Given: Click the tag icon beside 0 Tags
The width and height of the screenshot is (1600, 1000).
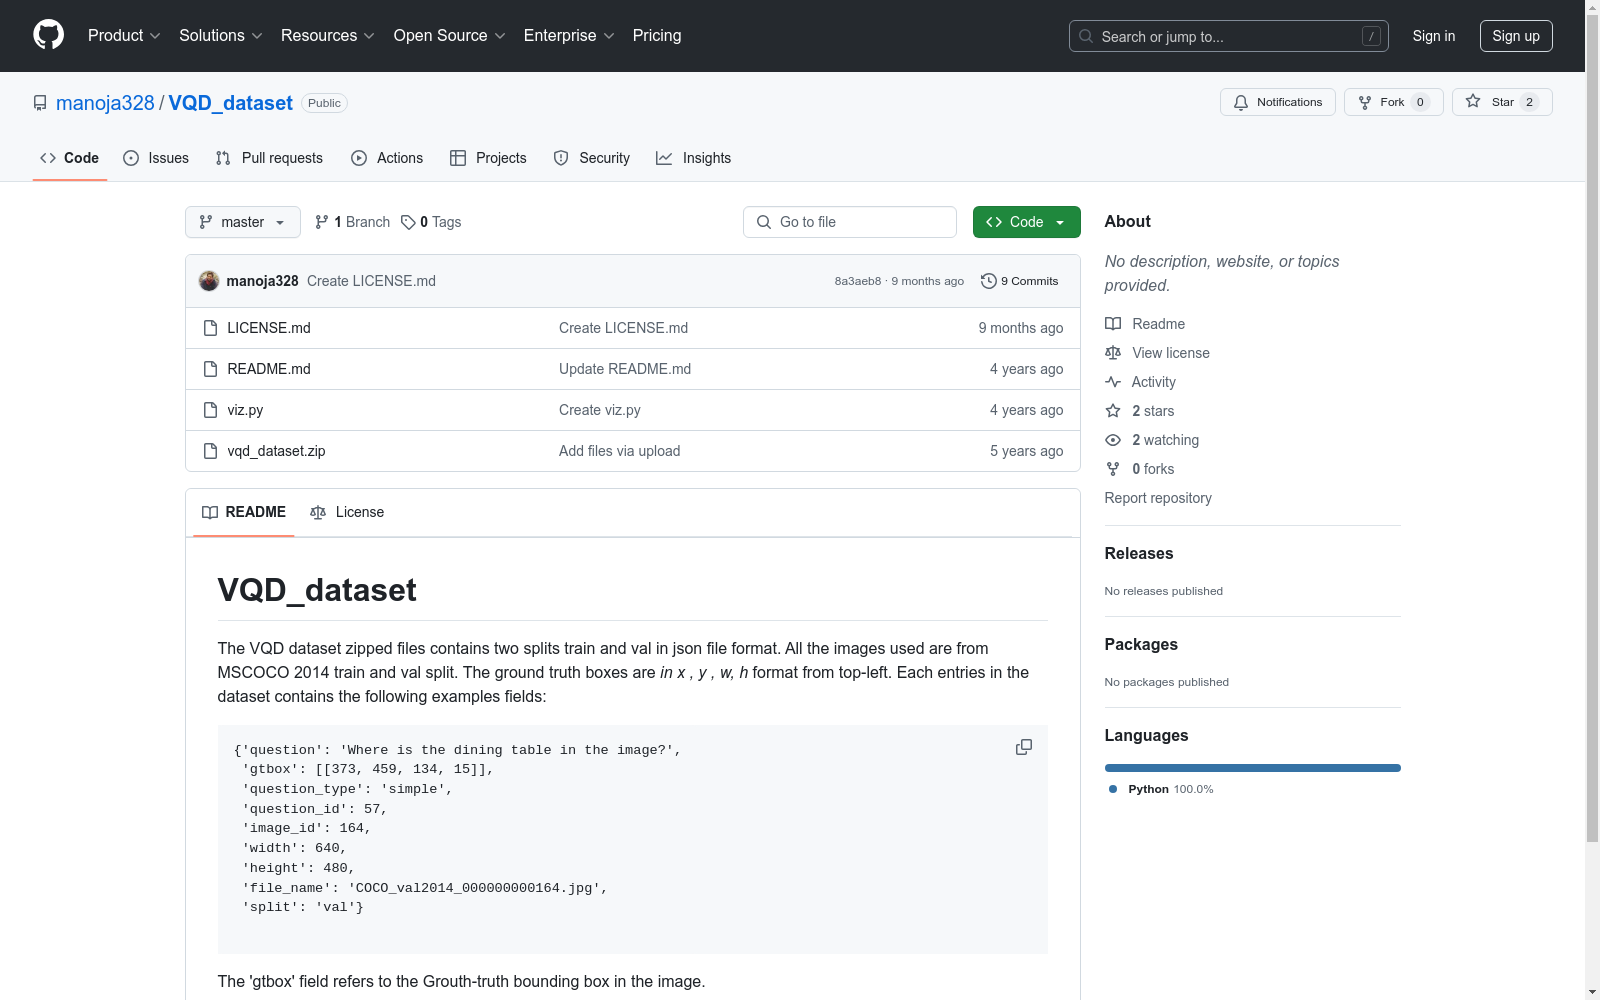Looking at the screenshot, I should pyautogui.click(x=408, y=222).
